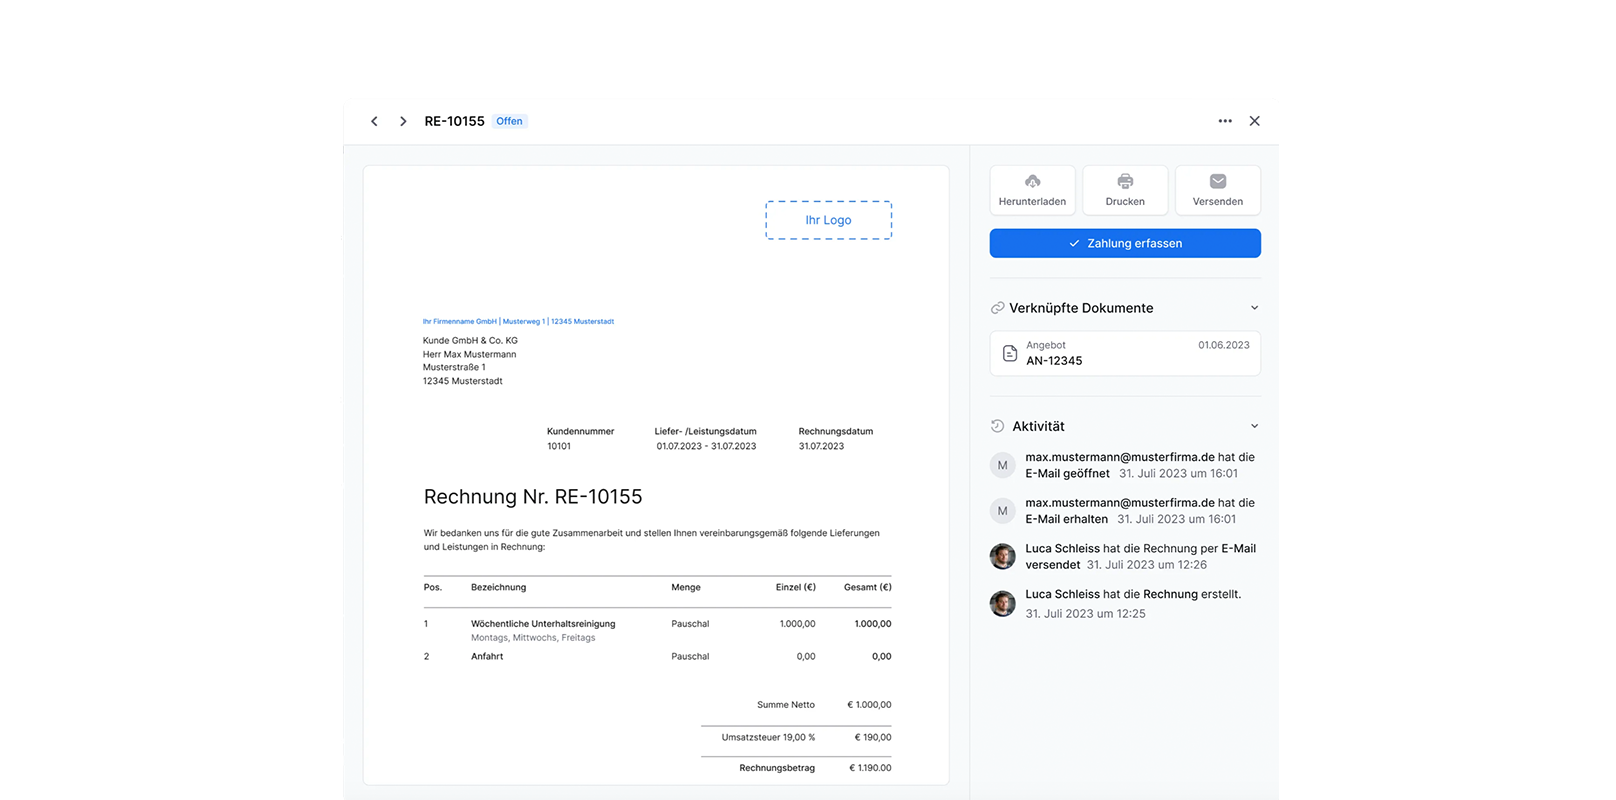Click the Kundennummer value 10101
The width and height of the screenshot is (1616, 800).
point(559,446)
